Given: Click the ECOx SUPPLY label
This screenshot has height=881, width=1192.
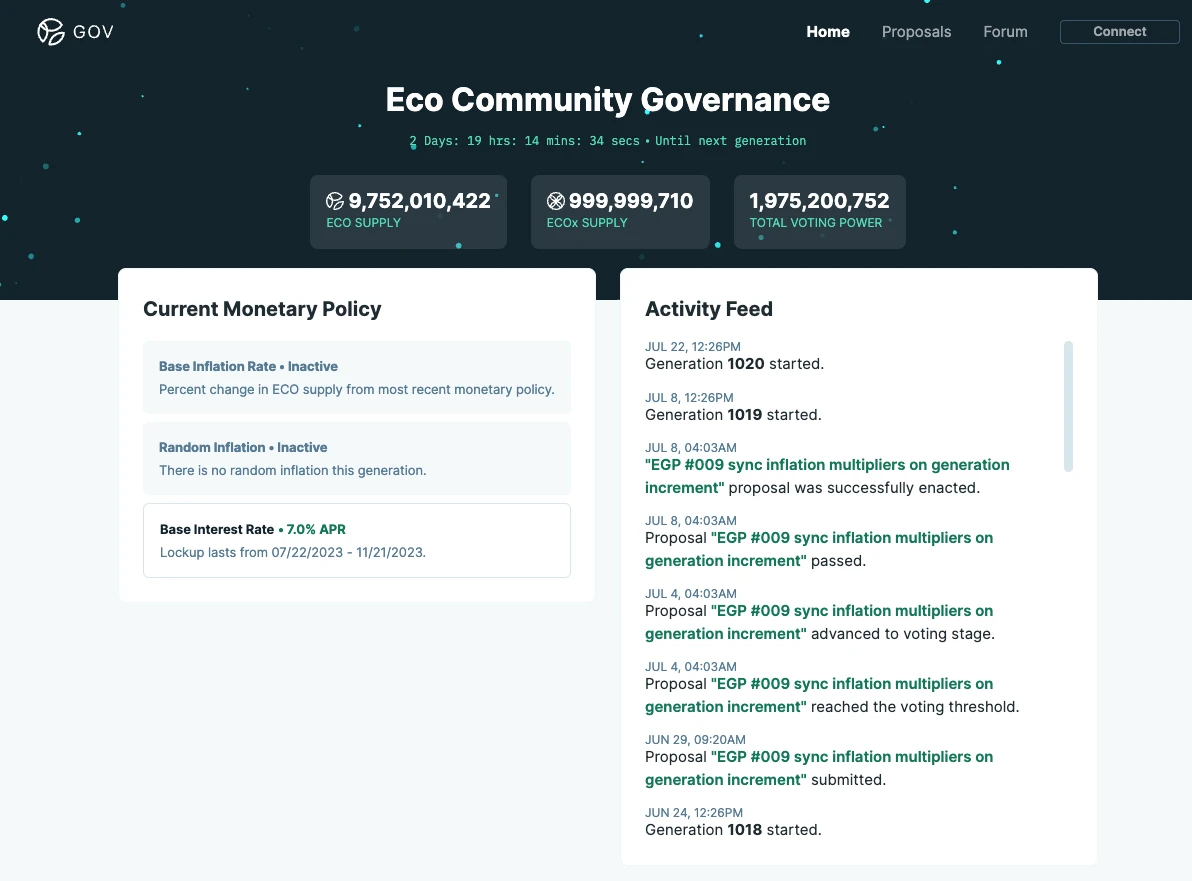Looking at the screenshot, I should tap(587, 223).
